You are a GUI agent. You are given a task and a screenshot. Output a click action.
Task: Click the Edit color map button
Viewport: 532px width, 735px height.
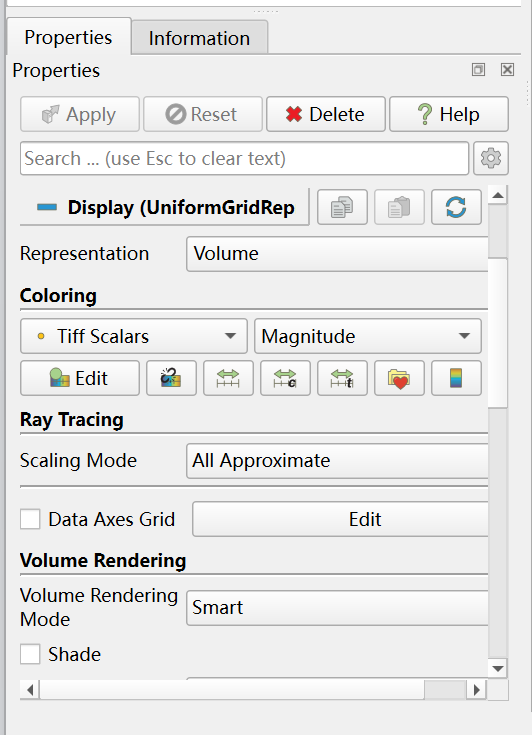click(80, 378)
